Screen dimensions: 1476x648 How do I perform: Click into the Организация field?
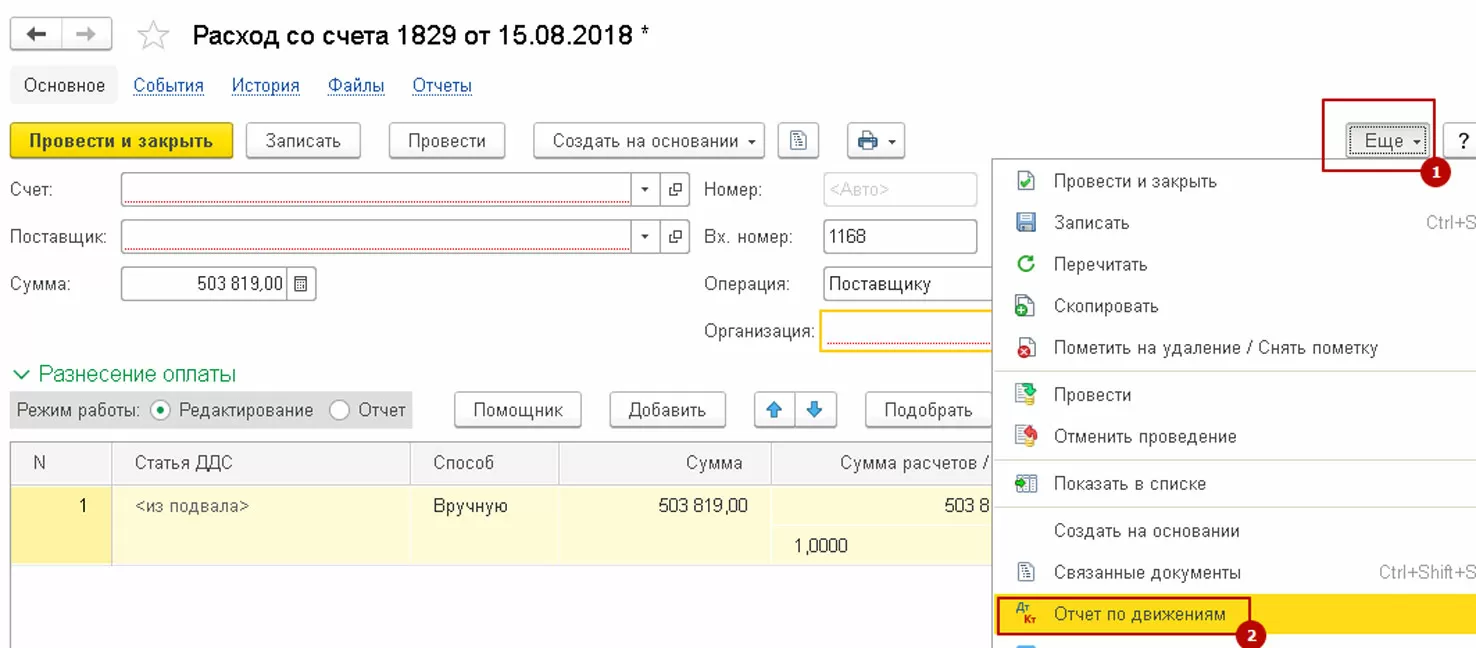click(906, 331)
